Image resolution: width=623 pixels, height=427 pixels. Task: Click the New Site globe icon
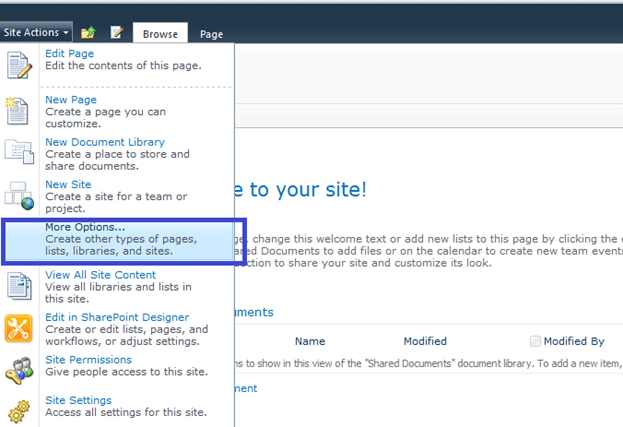click(x=19, y=196)
